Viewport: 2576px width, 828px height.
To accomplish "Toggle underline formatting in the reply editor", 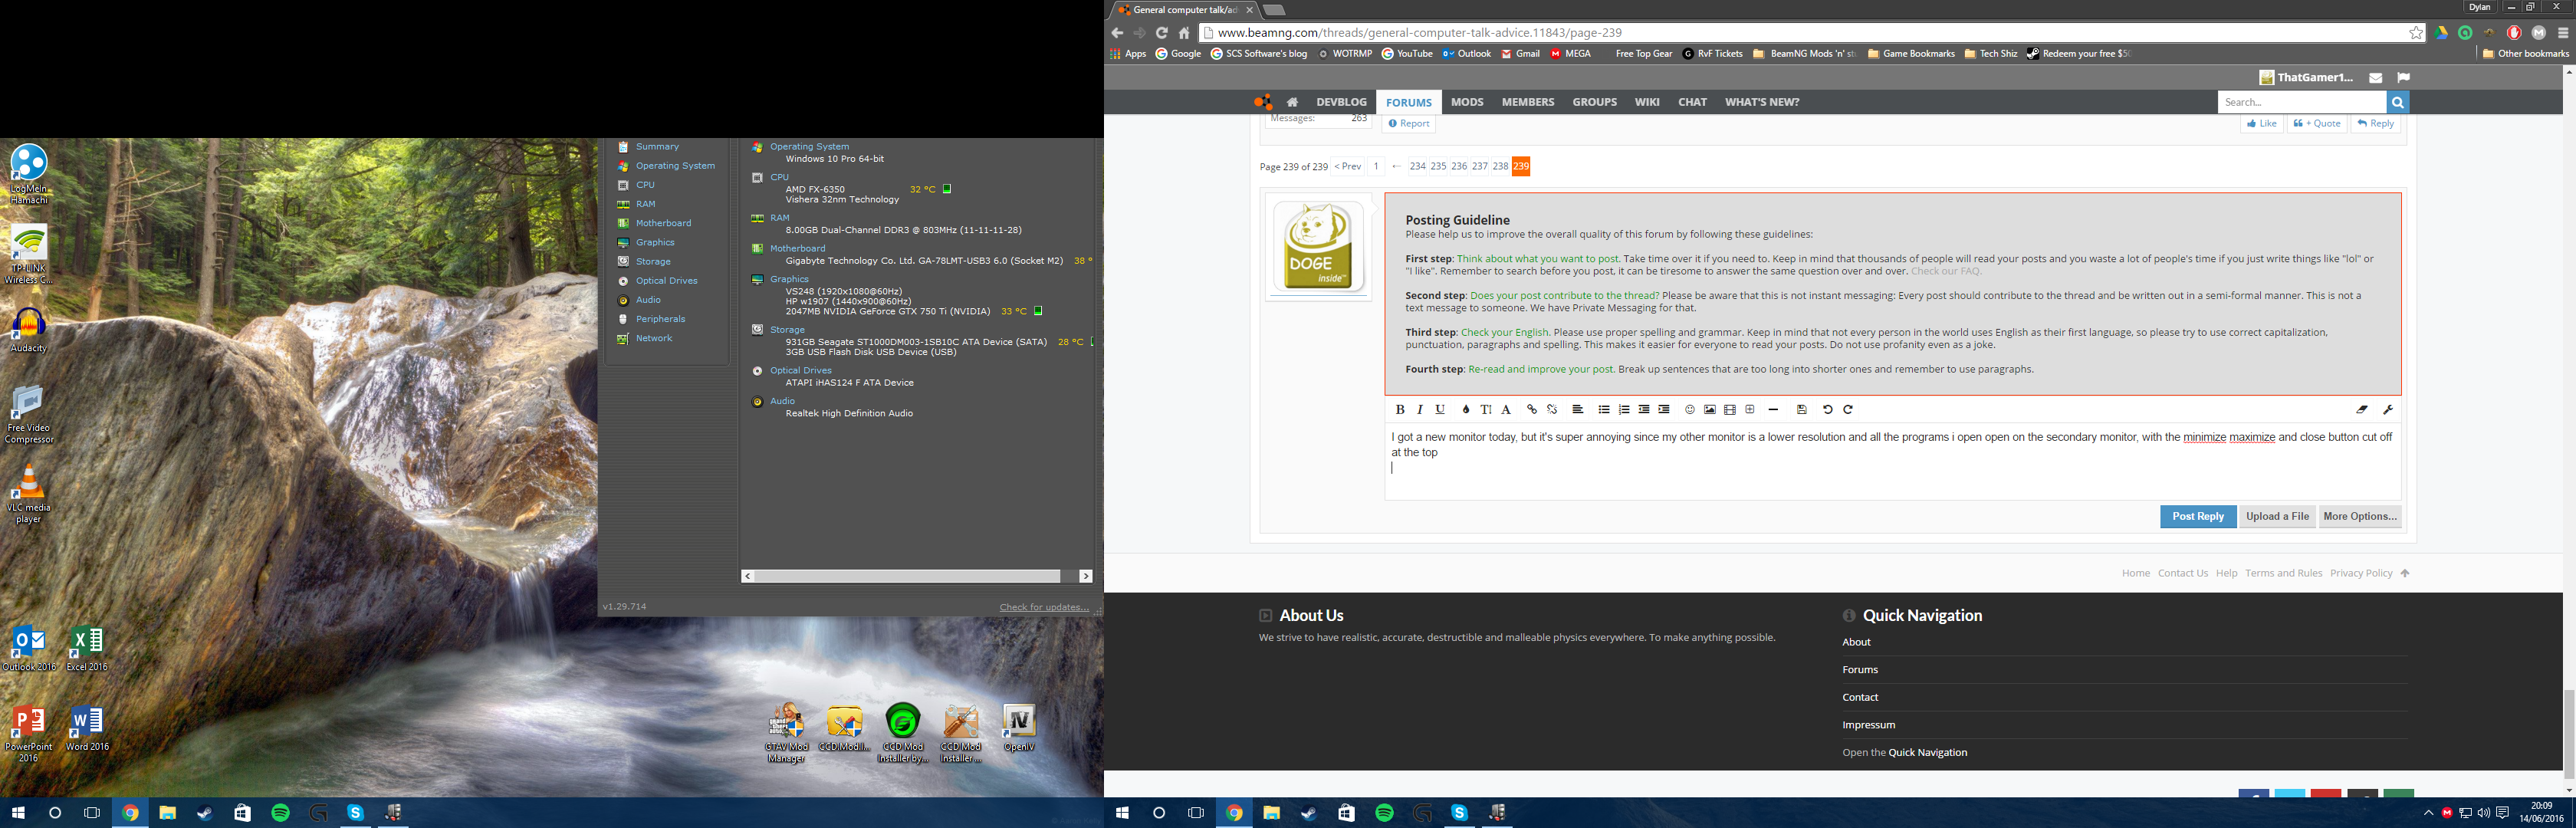I will pyautogui.click(x=1440, y=409).
